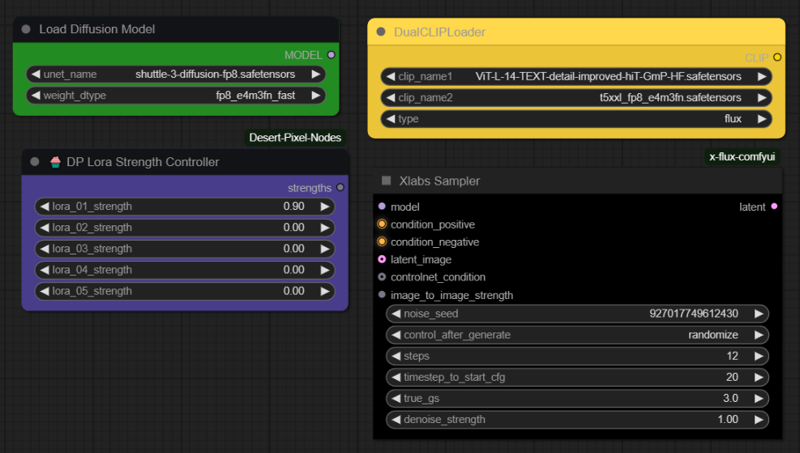Click the image_to_image_strength input connector
The height and width of the screenshot is (453, 800).
tap(382, 294)
